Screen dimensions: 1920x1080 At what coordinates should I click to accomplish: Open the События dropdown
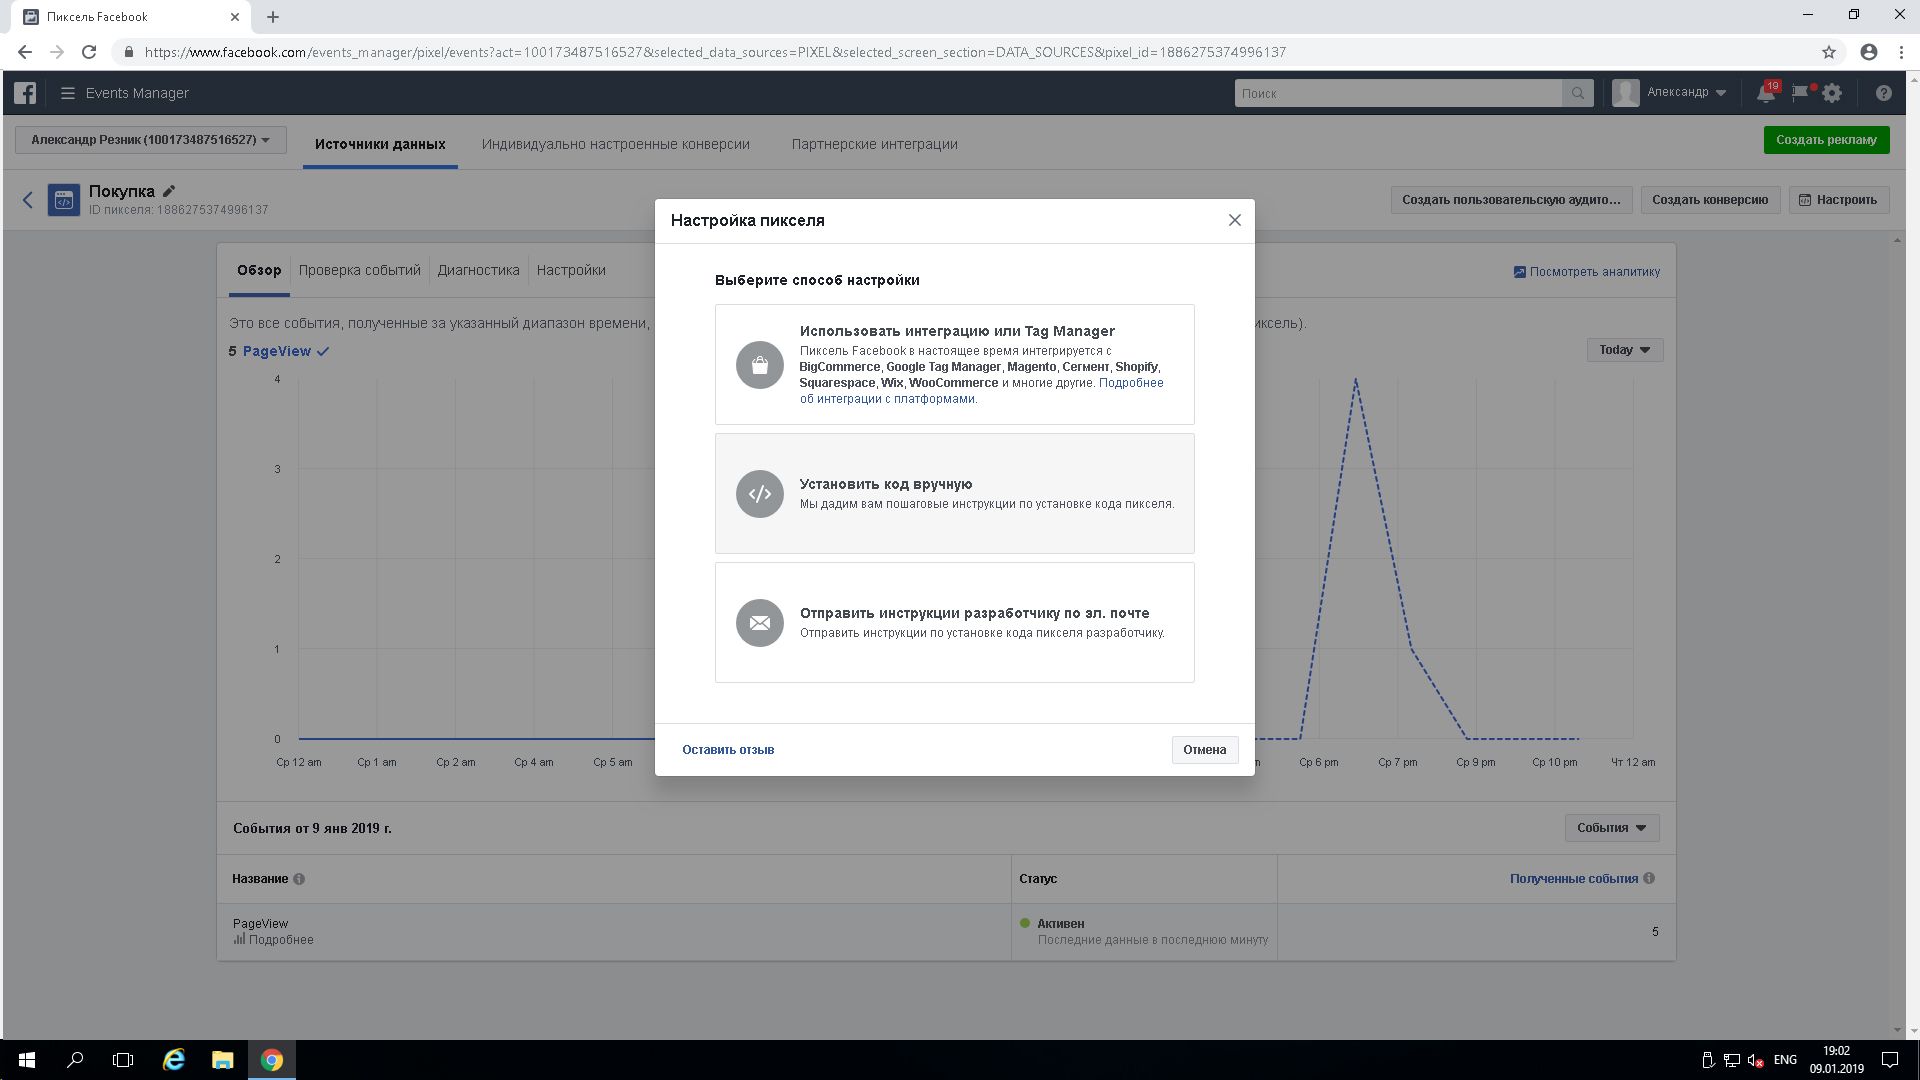(x=1612, y=828)
